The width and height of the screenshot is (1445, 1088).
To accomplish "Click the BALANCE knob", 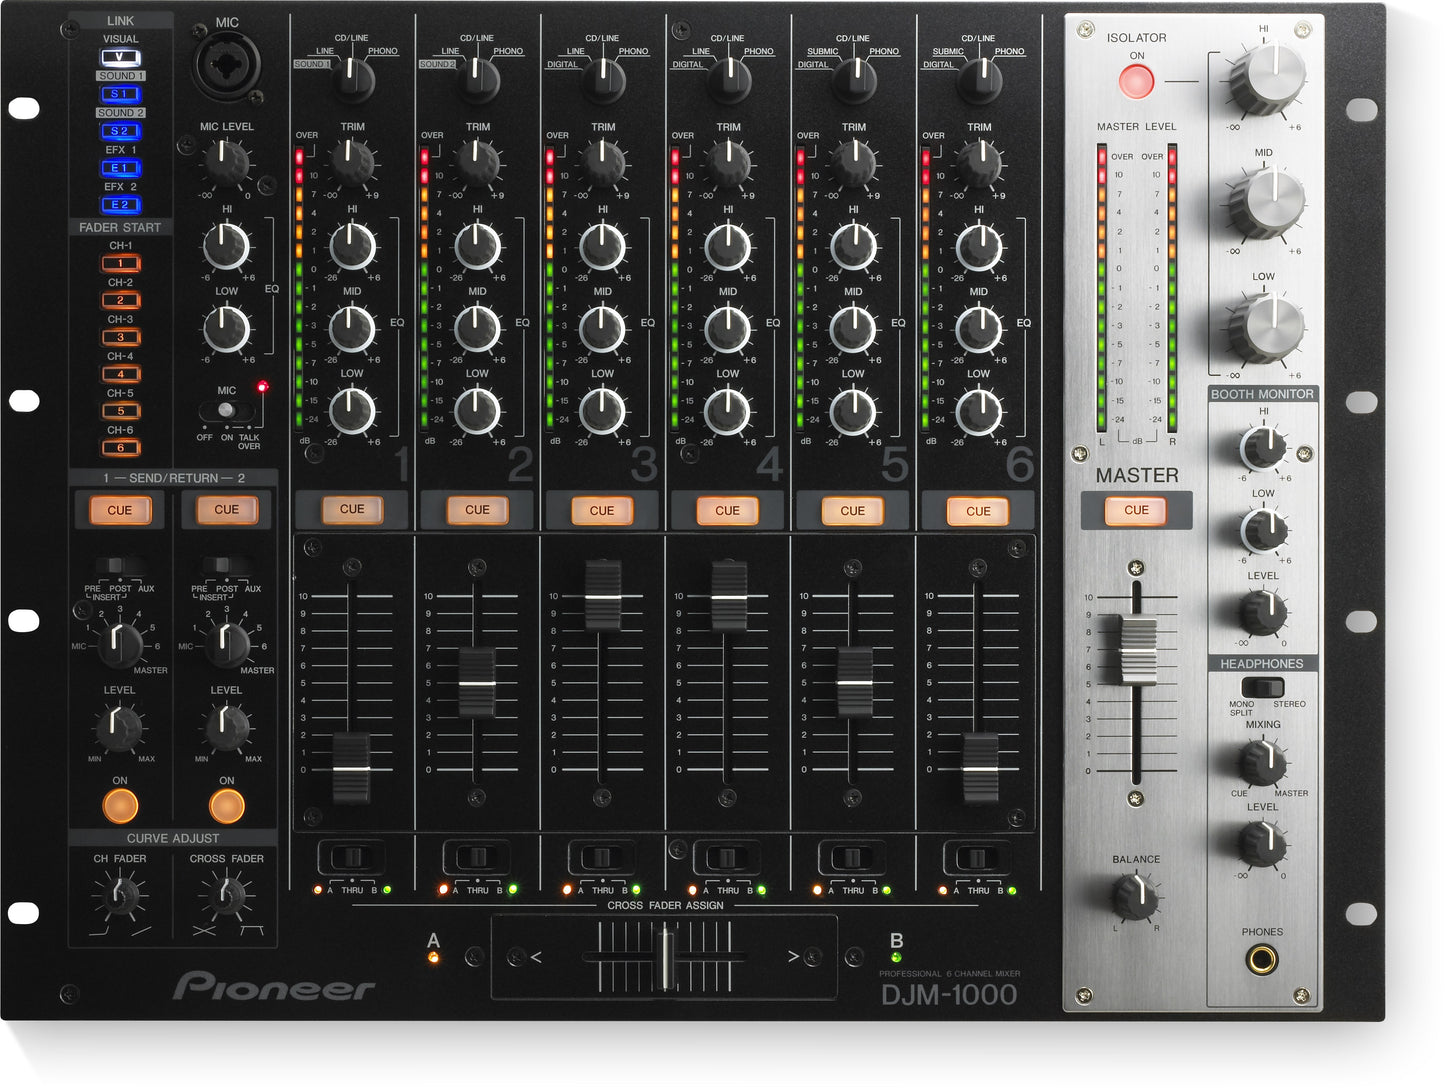I will [1136, 896].
